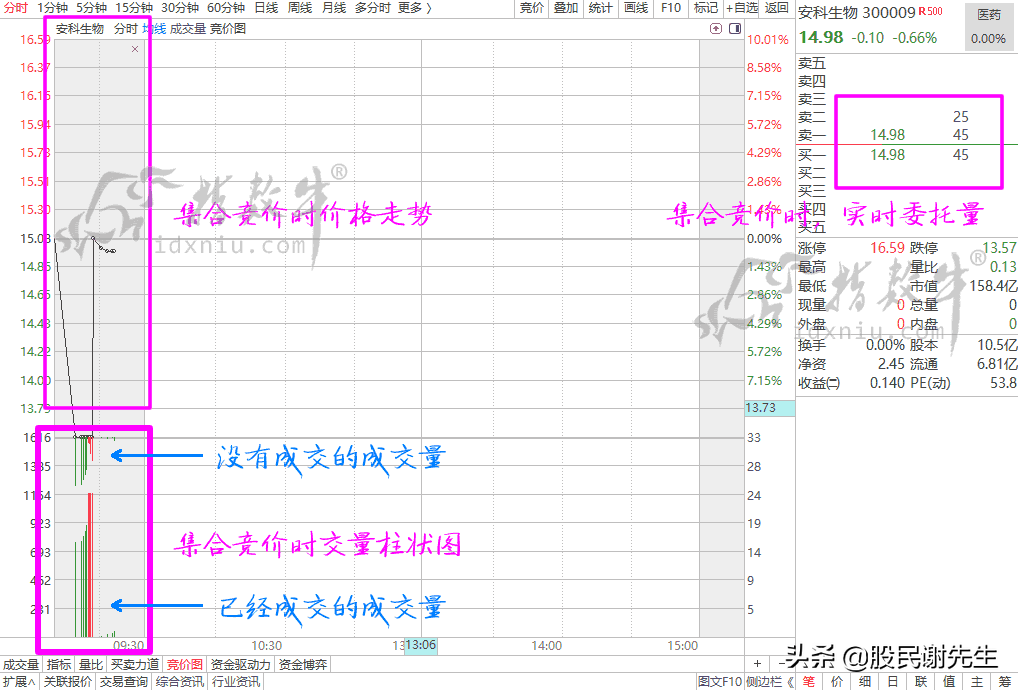Select the 量比 indicator tab
Image resolution: width=1018 pixels, height=690 pixels.
pos(90,665)
